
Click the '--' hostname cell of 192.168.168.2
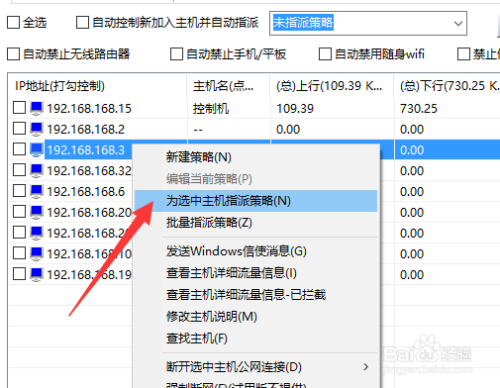click(198, 129)
